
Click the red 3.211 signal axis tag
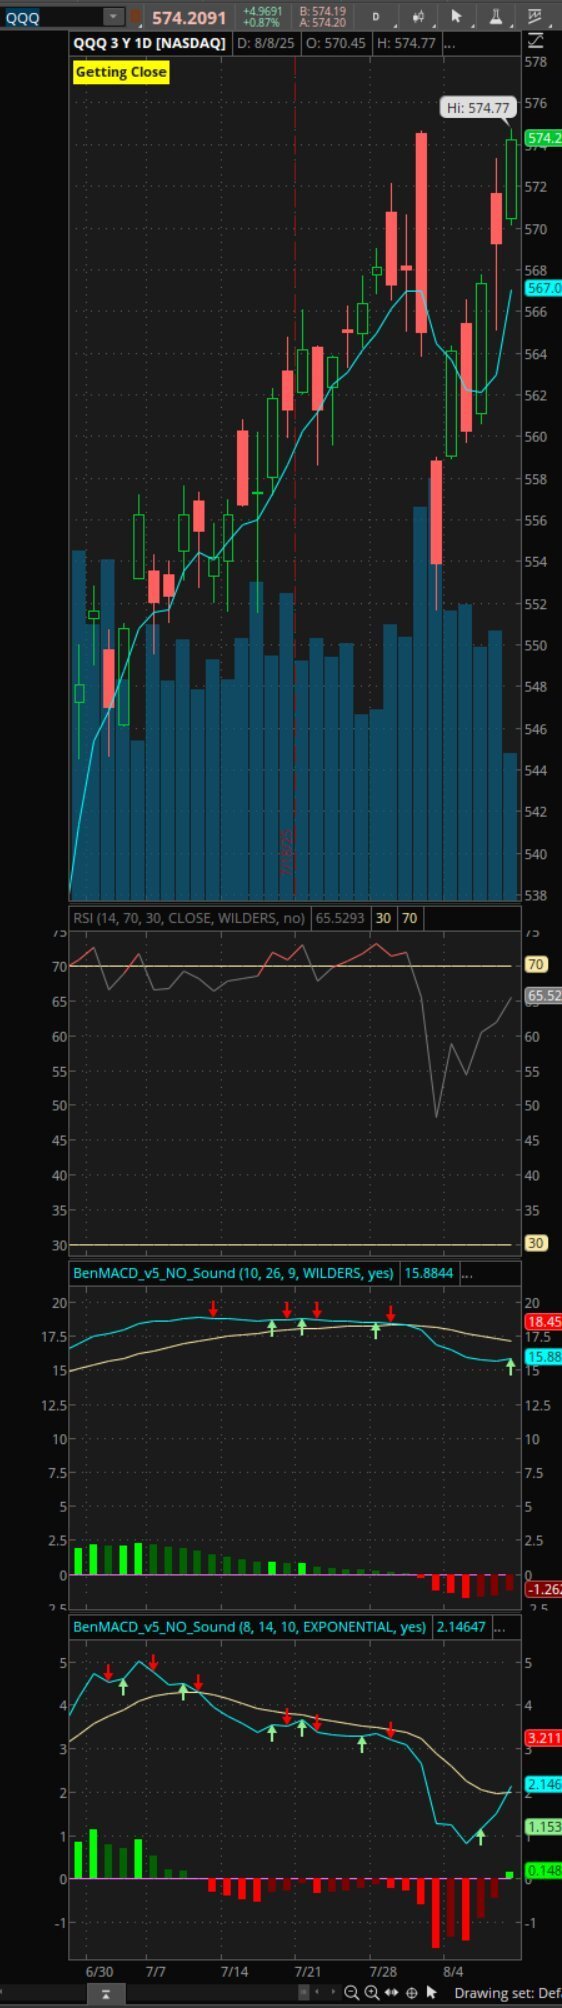[544, 1738]
